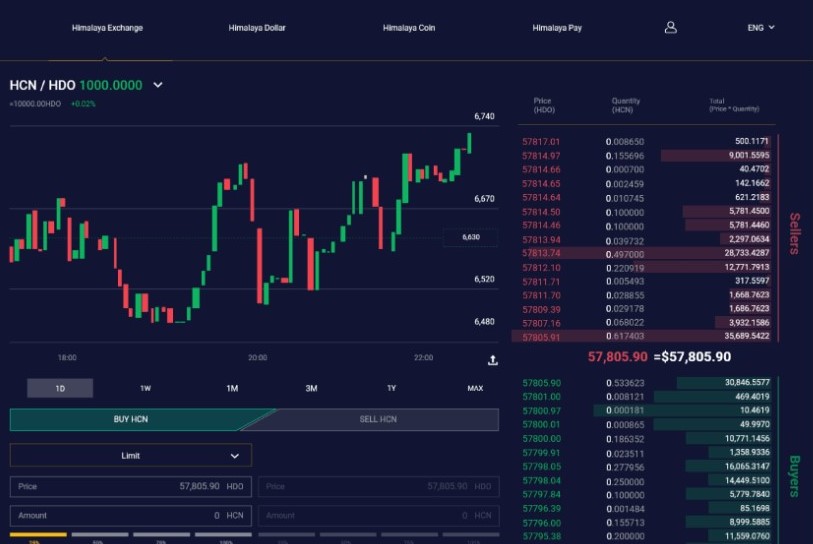Select buy order at price 57800.00
The height and width of the screenshot is (544, 813).
click(x=646, y=438)
